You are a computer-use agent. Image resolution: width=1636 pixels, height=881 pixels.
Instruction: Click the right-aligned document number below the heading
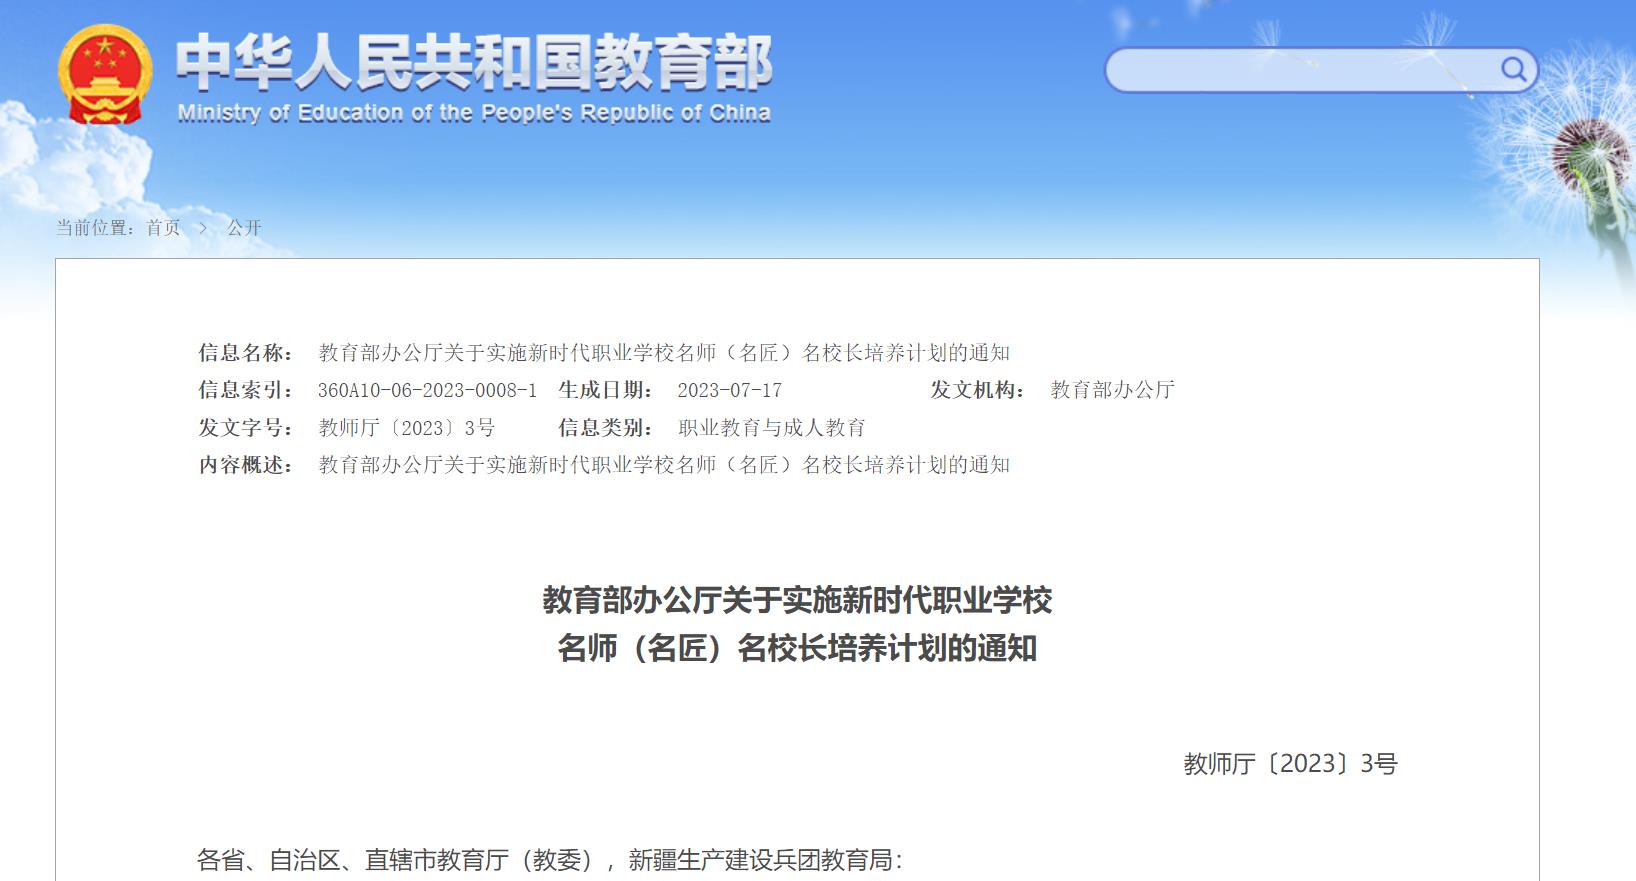1290,764
